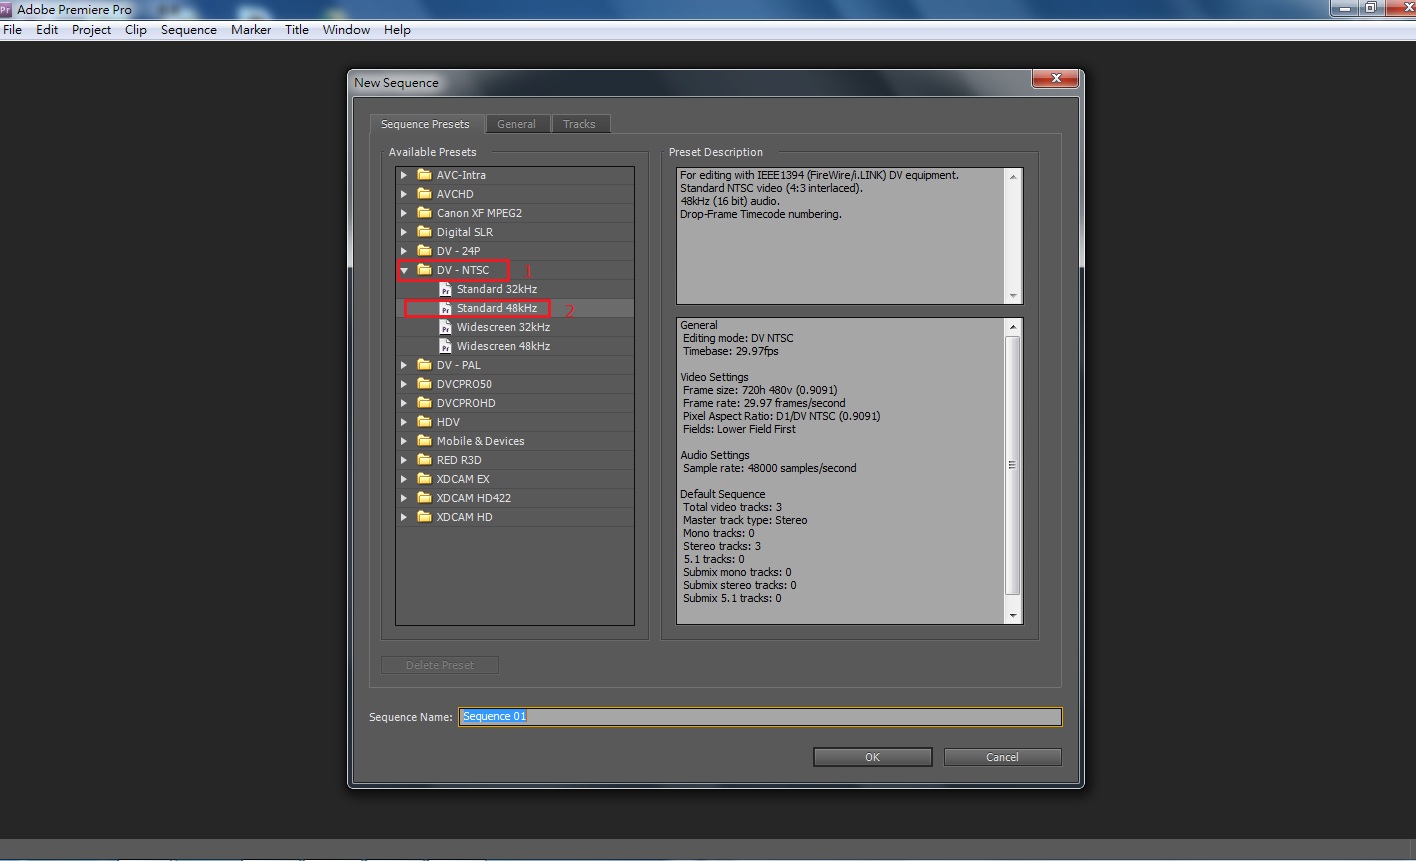This screenshot has height=861, width=1416.
Task: Cancel the New Sequence dialog
Action: click(1002, 757)
